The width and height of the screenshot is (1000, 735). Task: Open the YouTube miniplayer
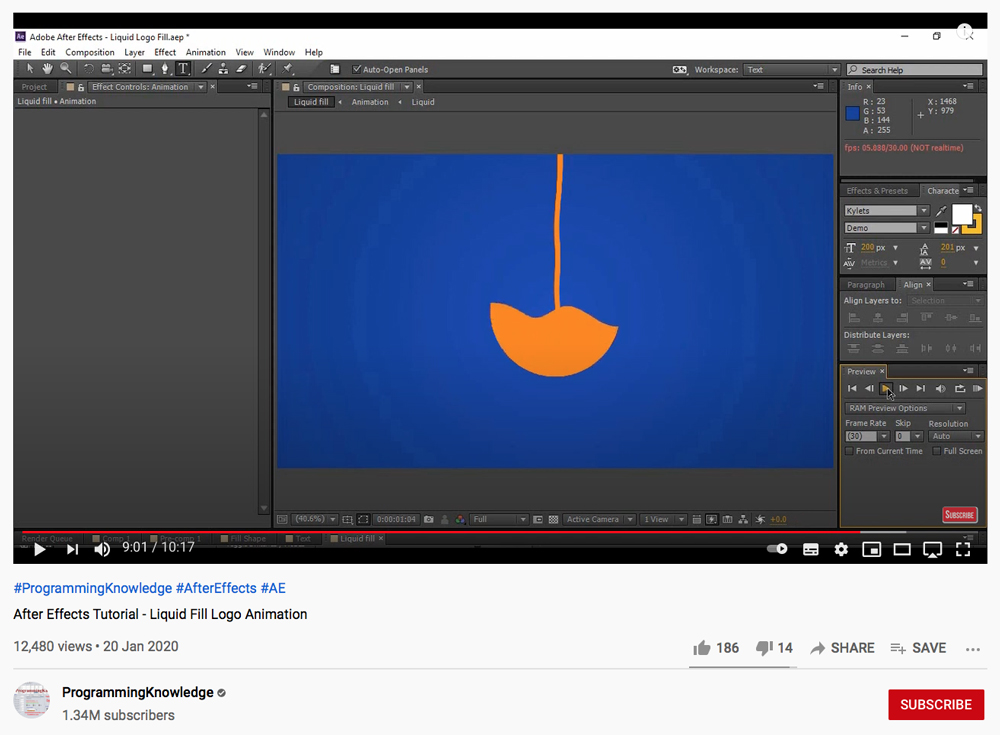click(x=872, y=549)
